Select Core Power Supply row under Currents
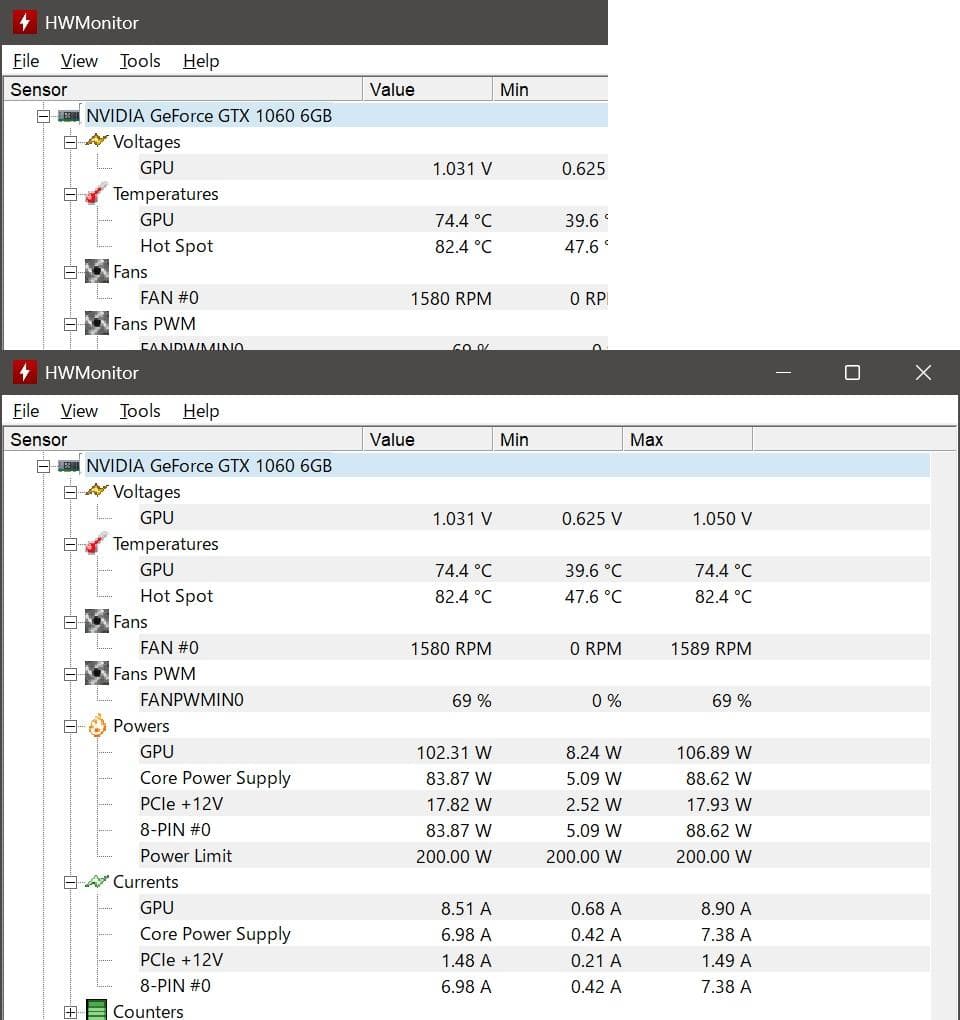 (533, 934)
